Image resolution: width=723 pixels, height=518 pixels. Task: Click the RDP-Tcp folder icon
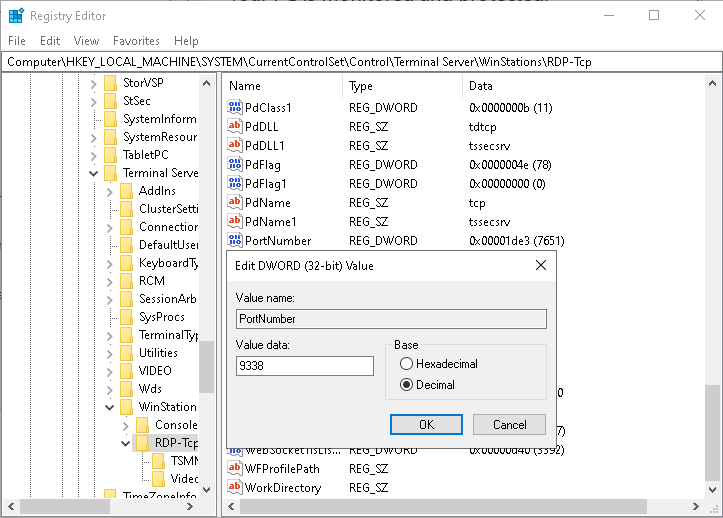(x=142, y=443)
